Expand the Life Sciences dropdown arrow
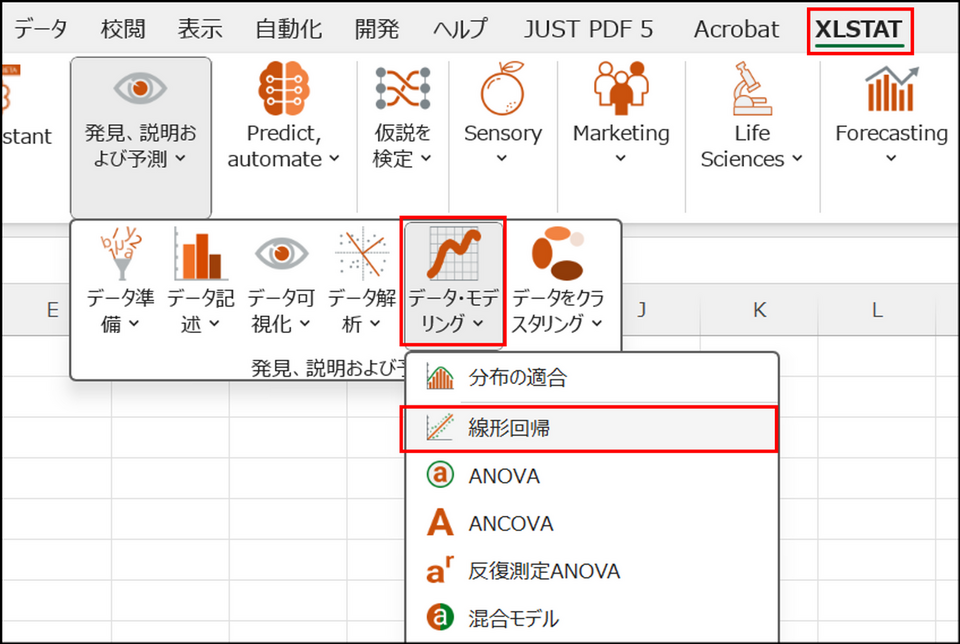 [797, 158]
